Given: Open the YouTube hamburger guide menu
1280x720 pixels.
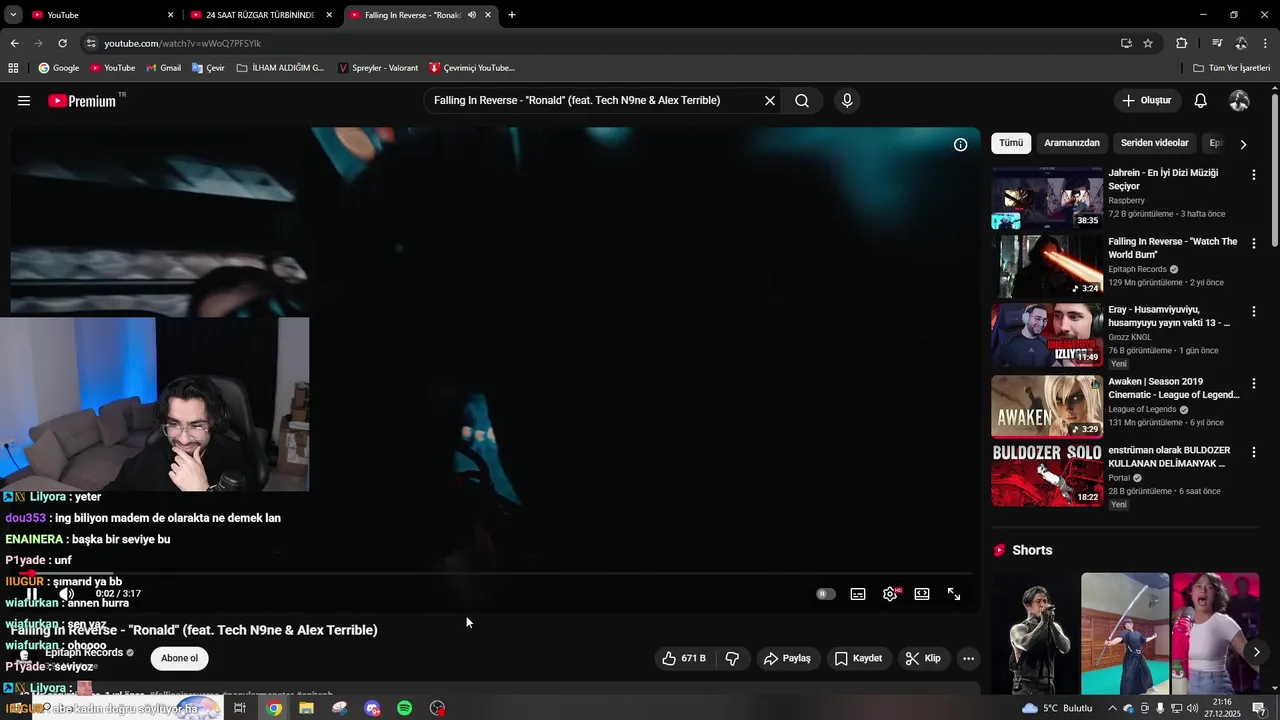Looking at the screenshot, I should (24, 101).
